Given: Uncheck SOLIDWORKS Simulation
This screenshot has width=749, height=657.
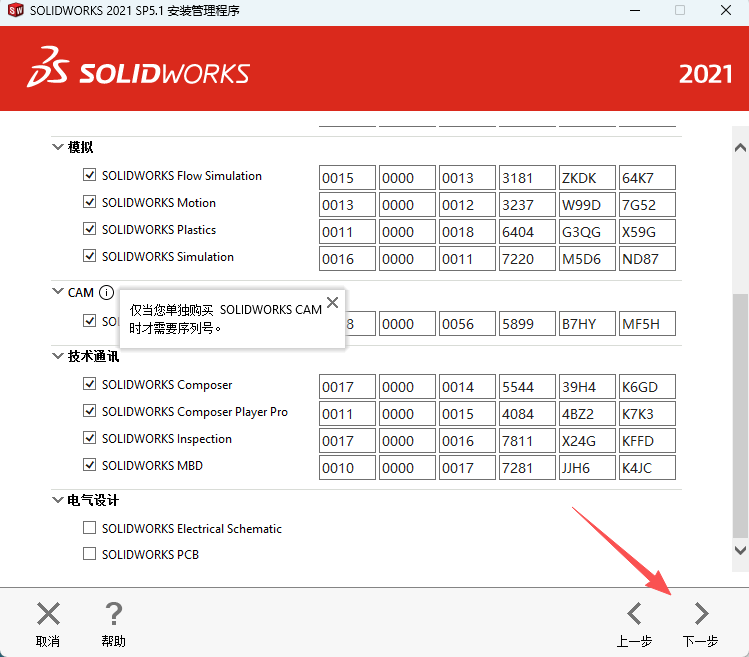Looking at the screenshot, I should [89, 256].
